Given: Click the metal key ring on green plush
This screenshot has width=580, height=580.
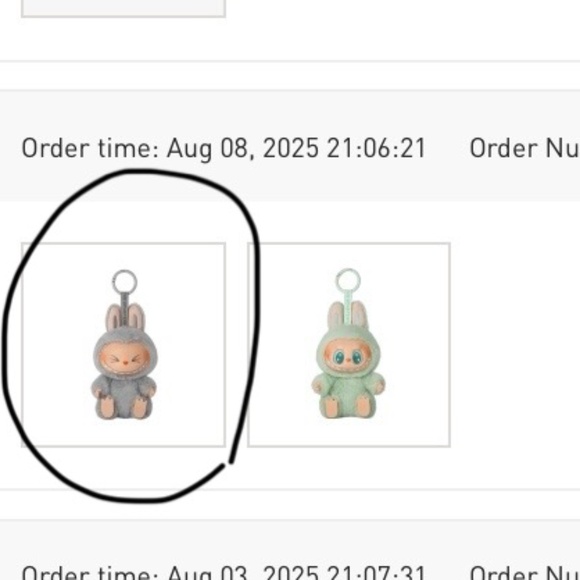Looking at the screenshot, I should tap(348, 280).
